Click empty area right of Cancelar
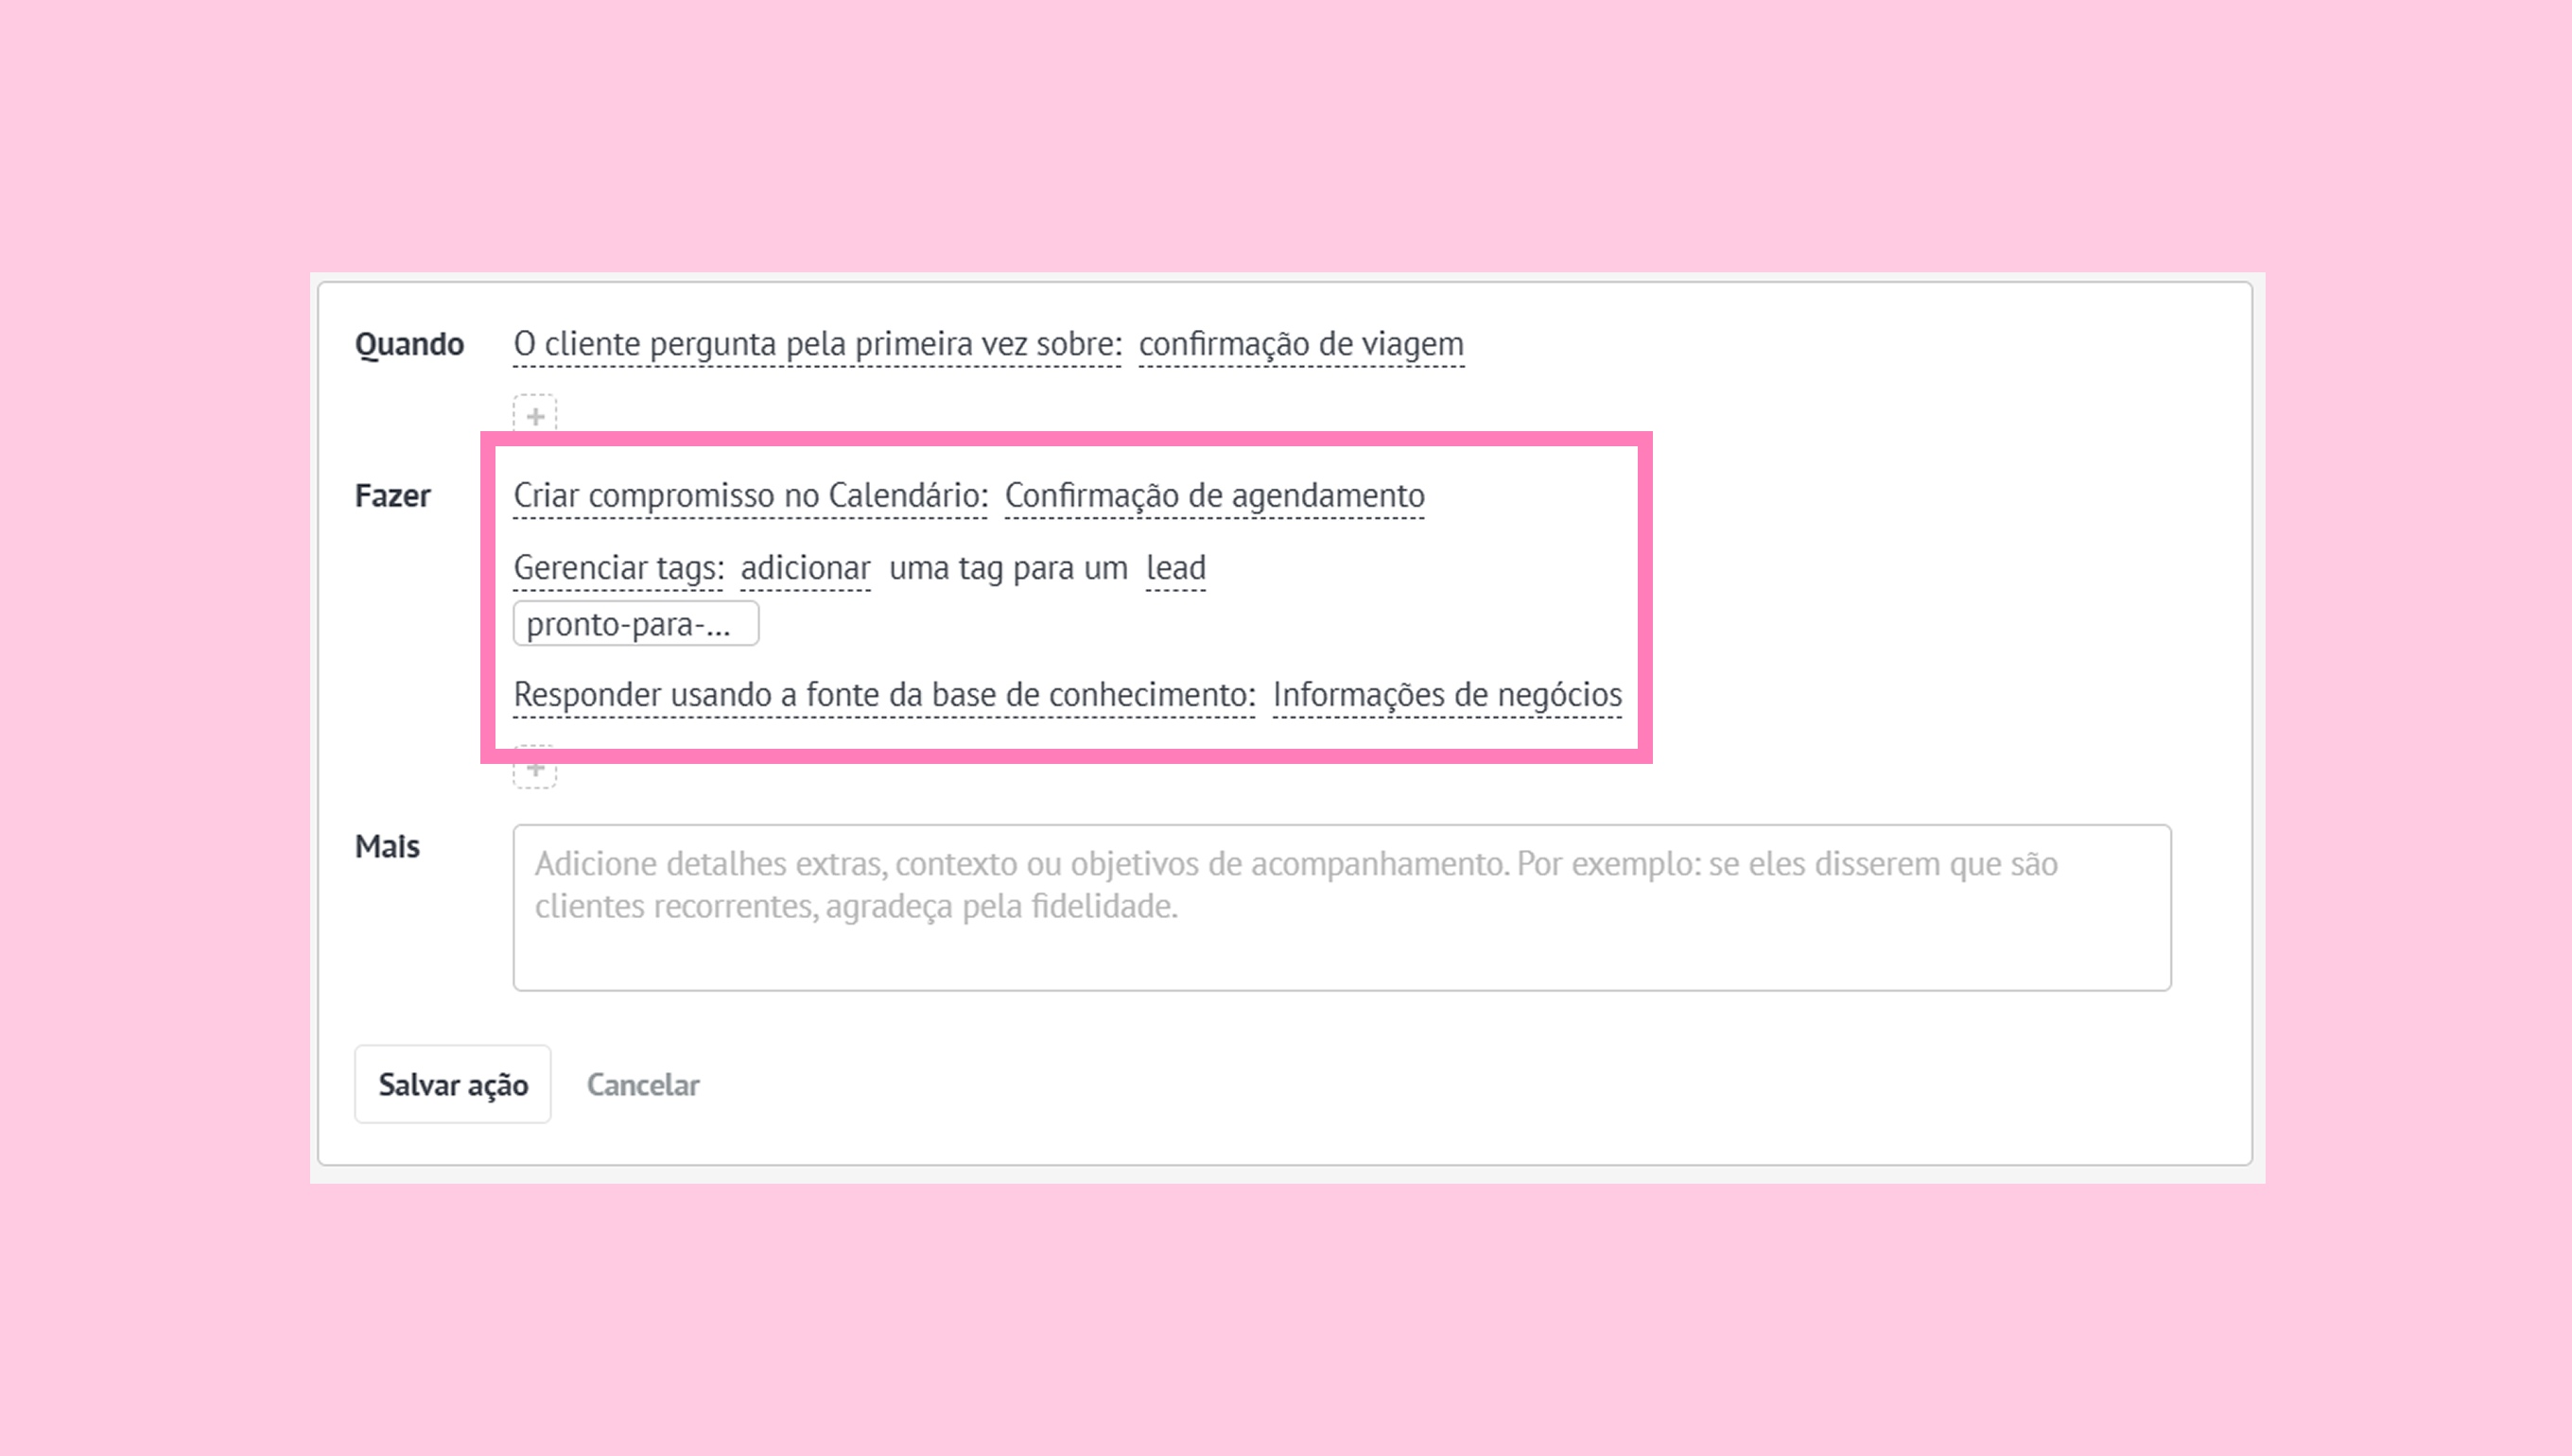 click(x=1400, y=1085)
